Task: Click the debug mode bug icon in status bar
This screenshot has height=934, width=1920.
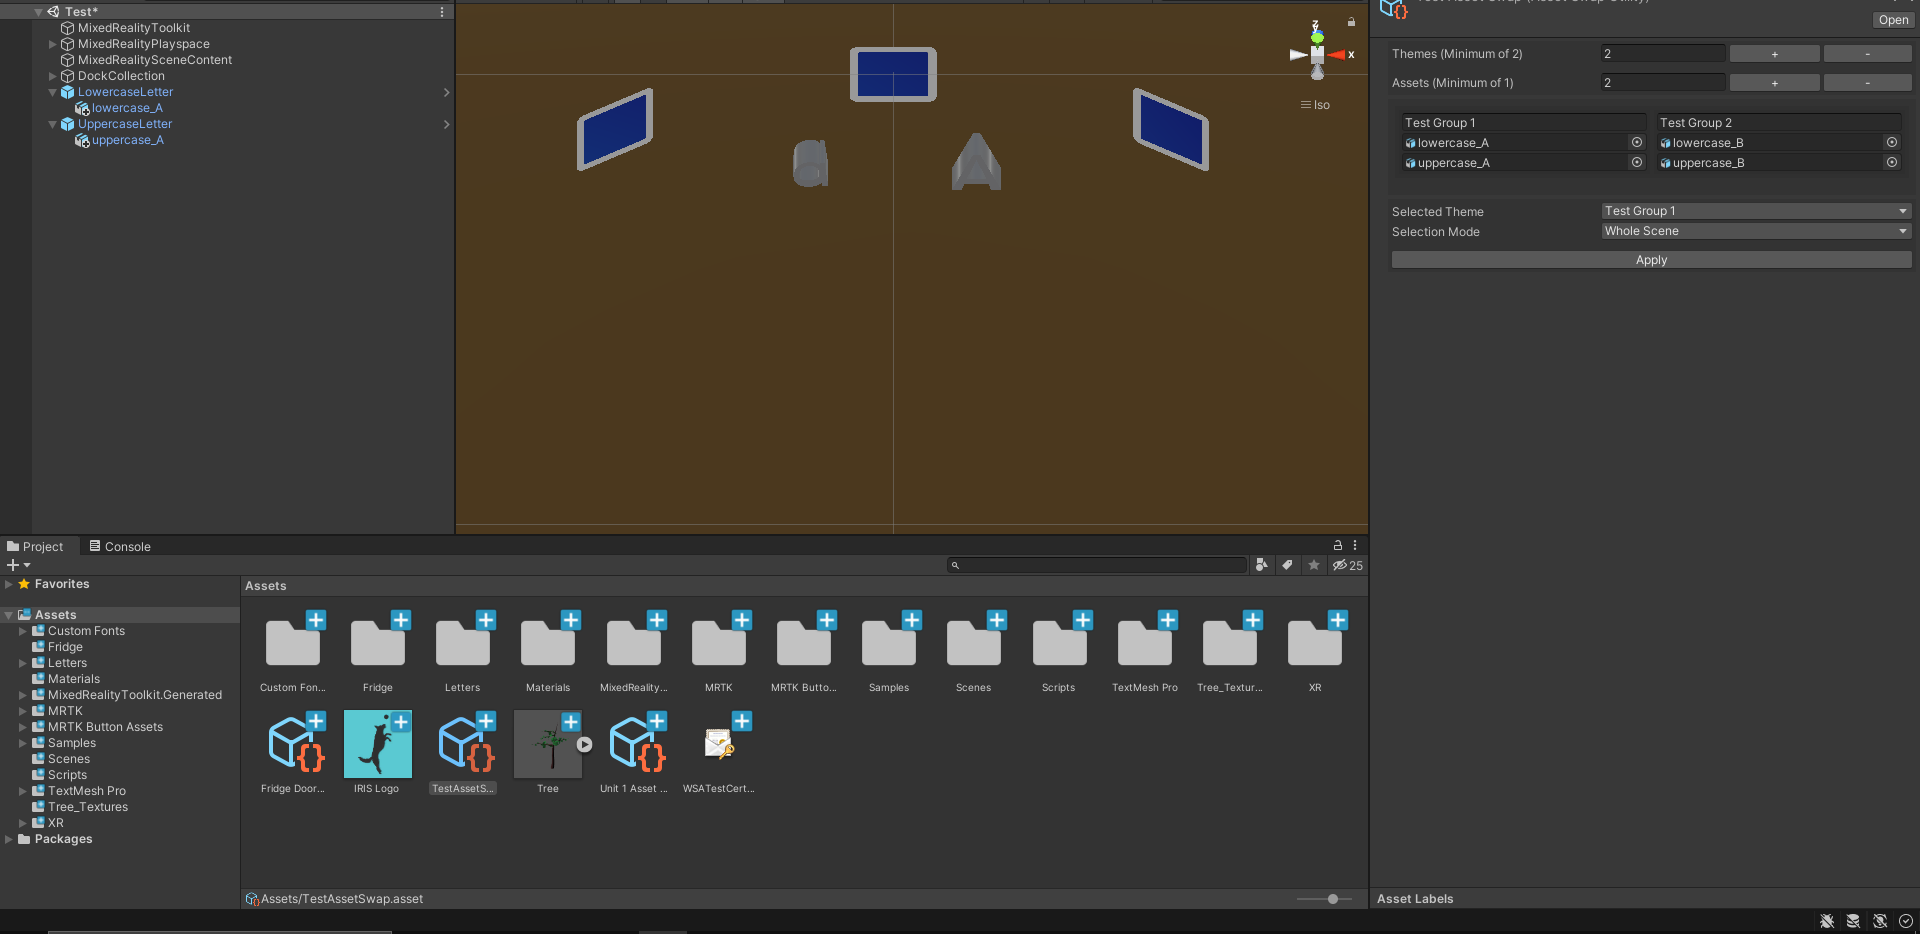Action: tap(1827, 921)
